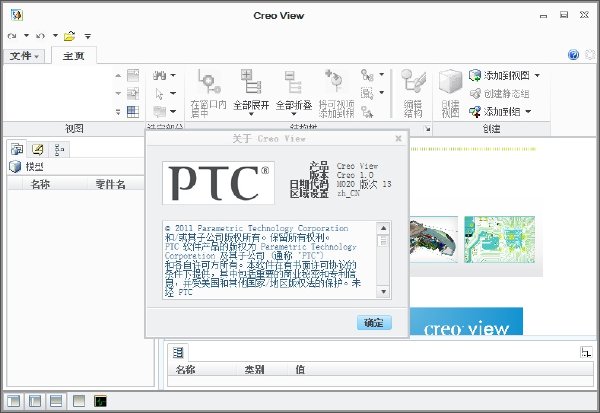The width and height of the screenshot is (600, 413).
Task: Toggle the third panel layout icon in status bar
Action: [x=56, y=401]
